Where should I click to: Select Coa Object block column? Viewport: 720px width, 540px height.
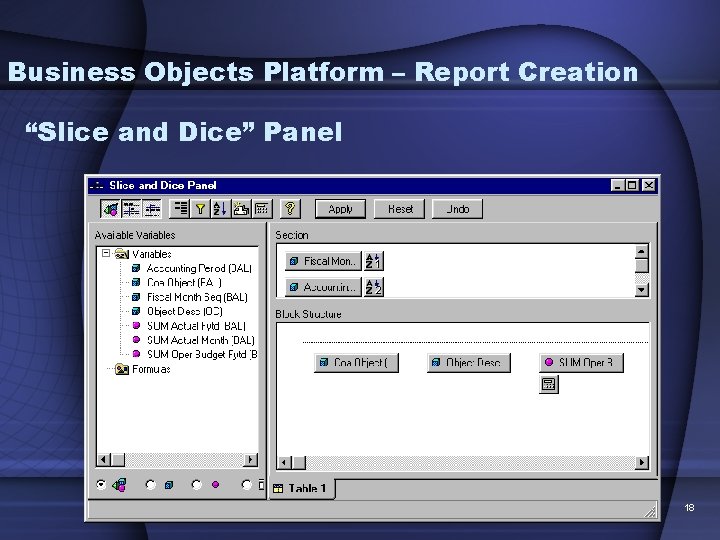pyautogui.click(x=356, y=363)
